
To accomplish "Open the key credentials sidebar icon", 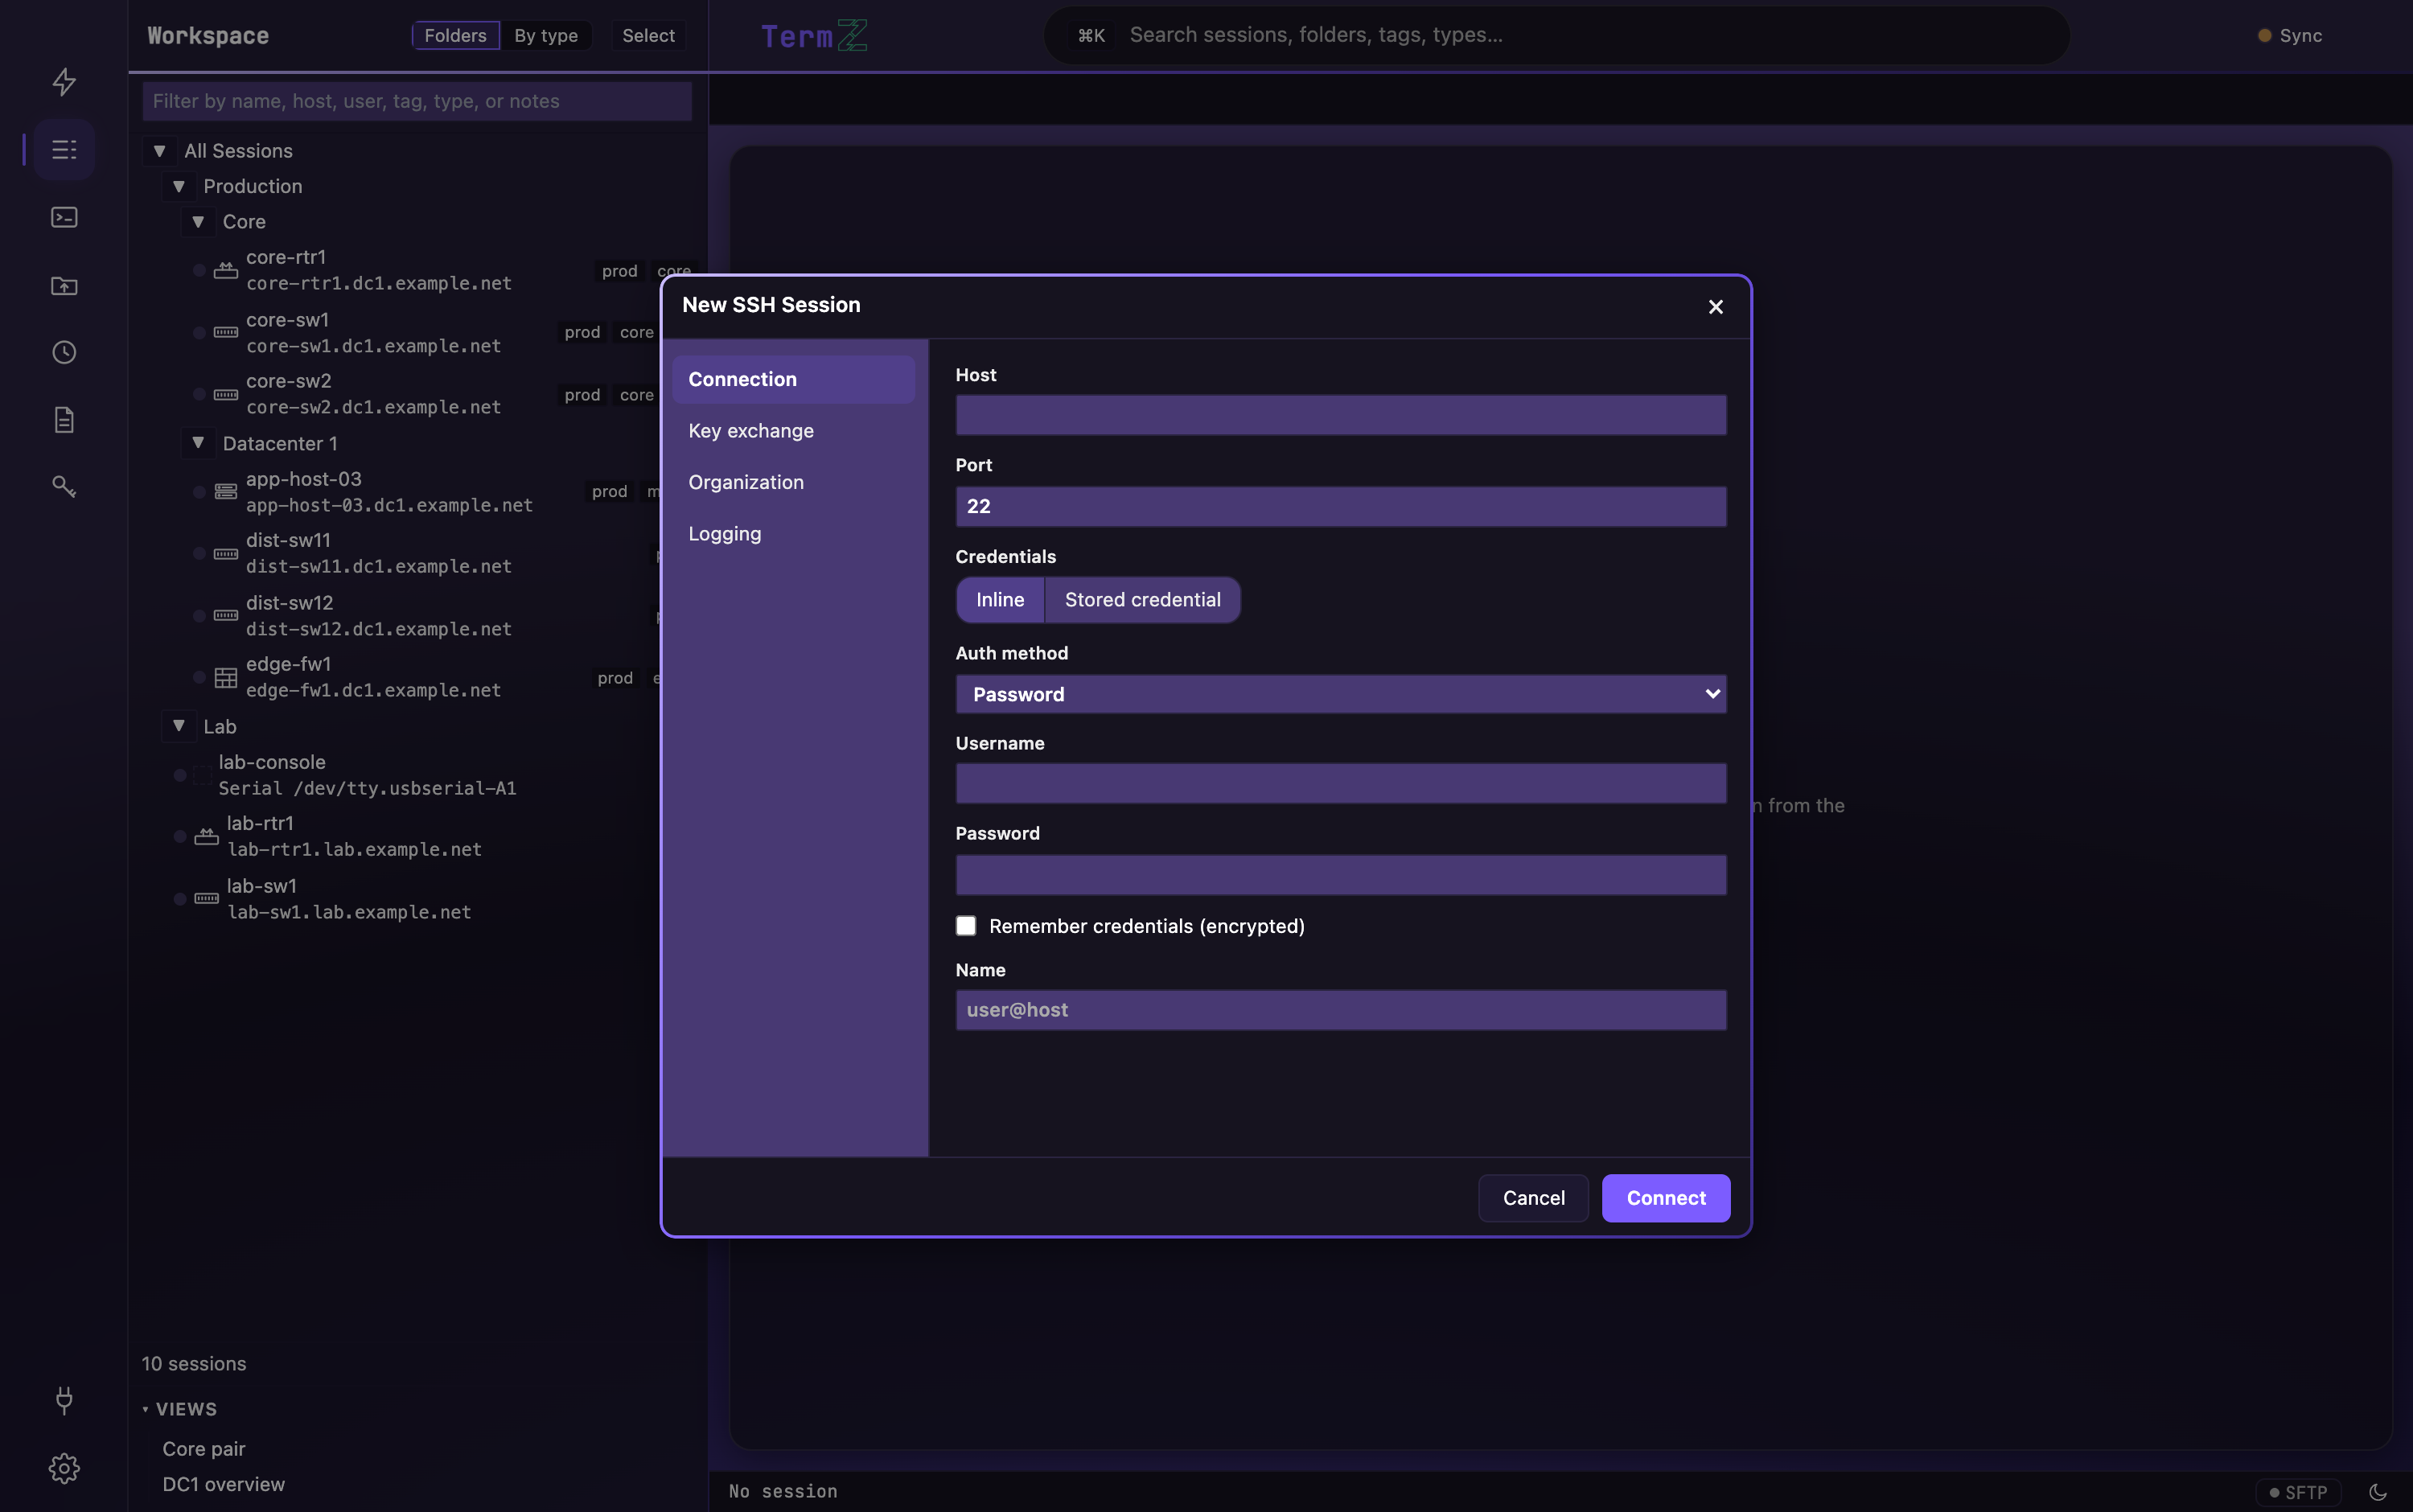I will coord(64,487).
